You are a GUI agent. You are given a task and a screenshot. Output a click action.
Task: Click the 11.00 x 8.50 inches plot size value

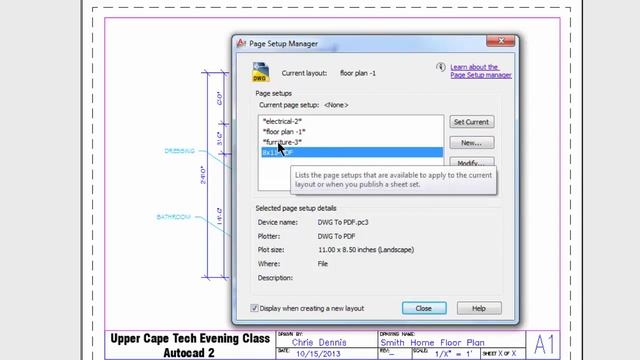366,250
